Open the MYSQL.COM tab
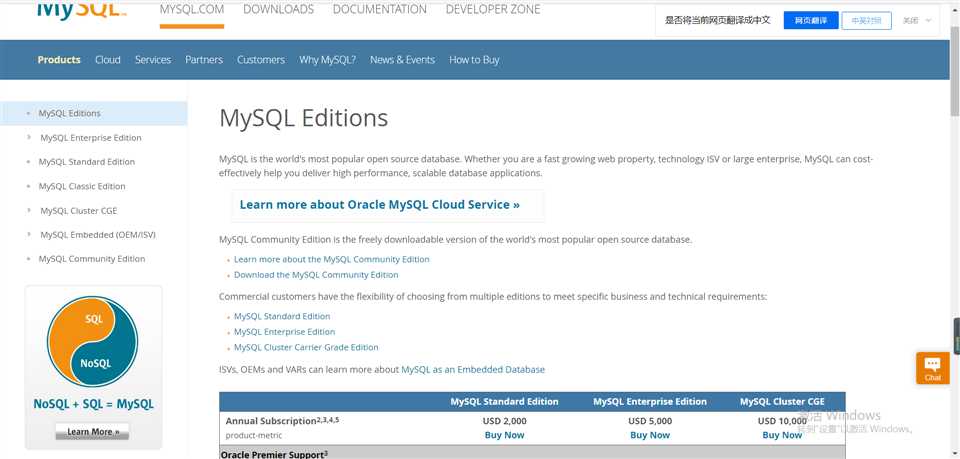This screenshot has width=960, height=459. tap(192, 10)
